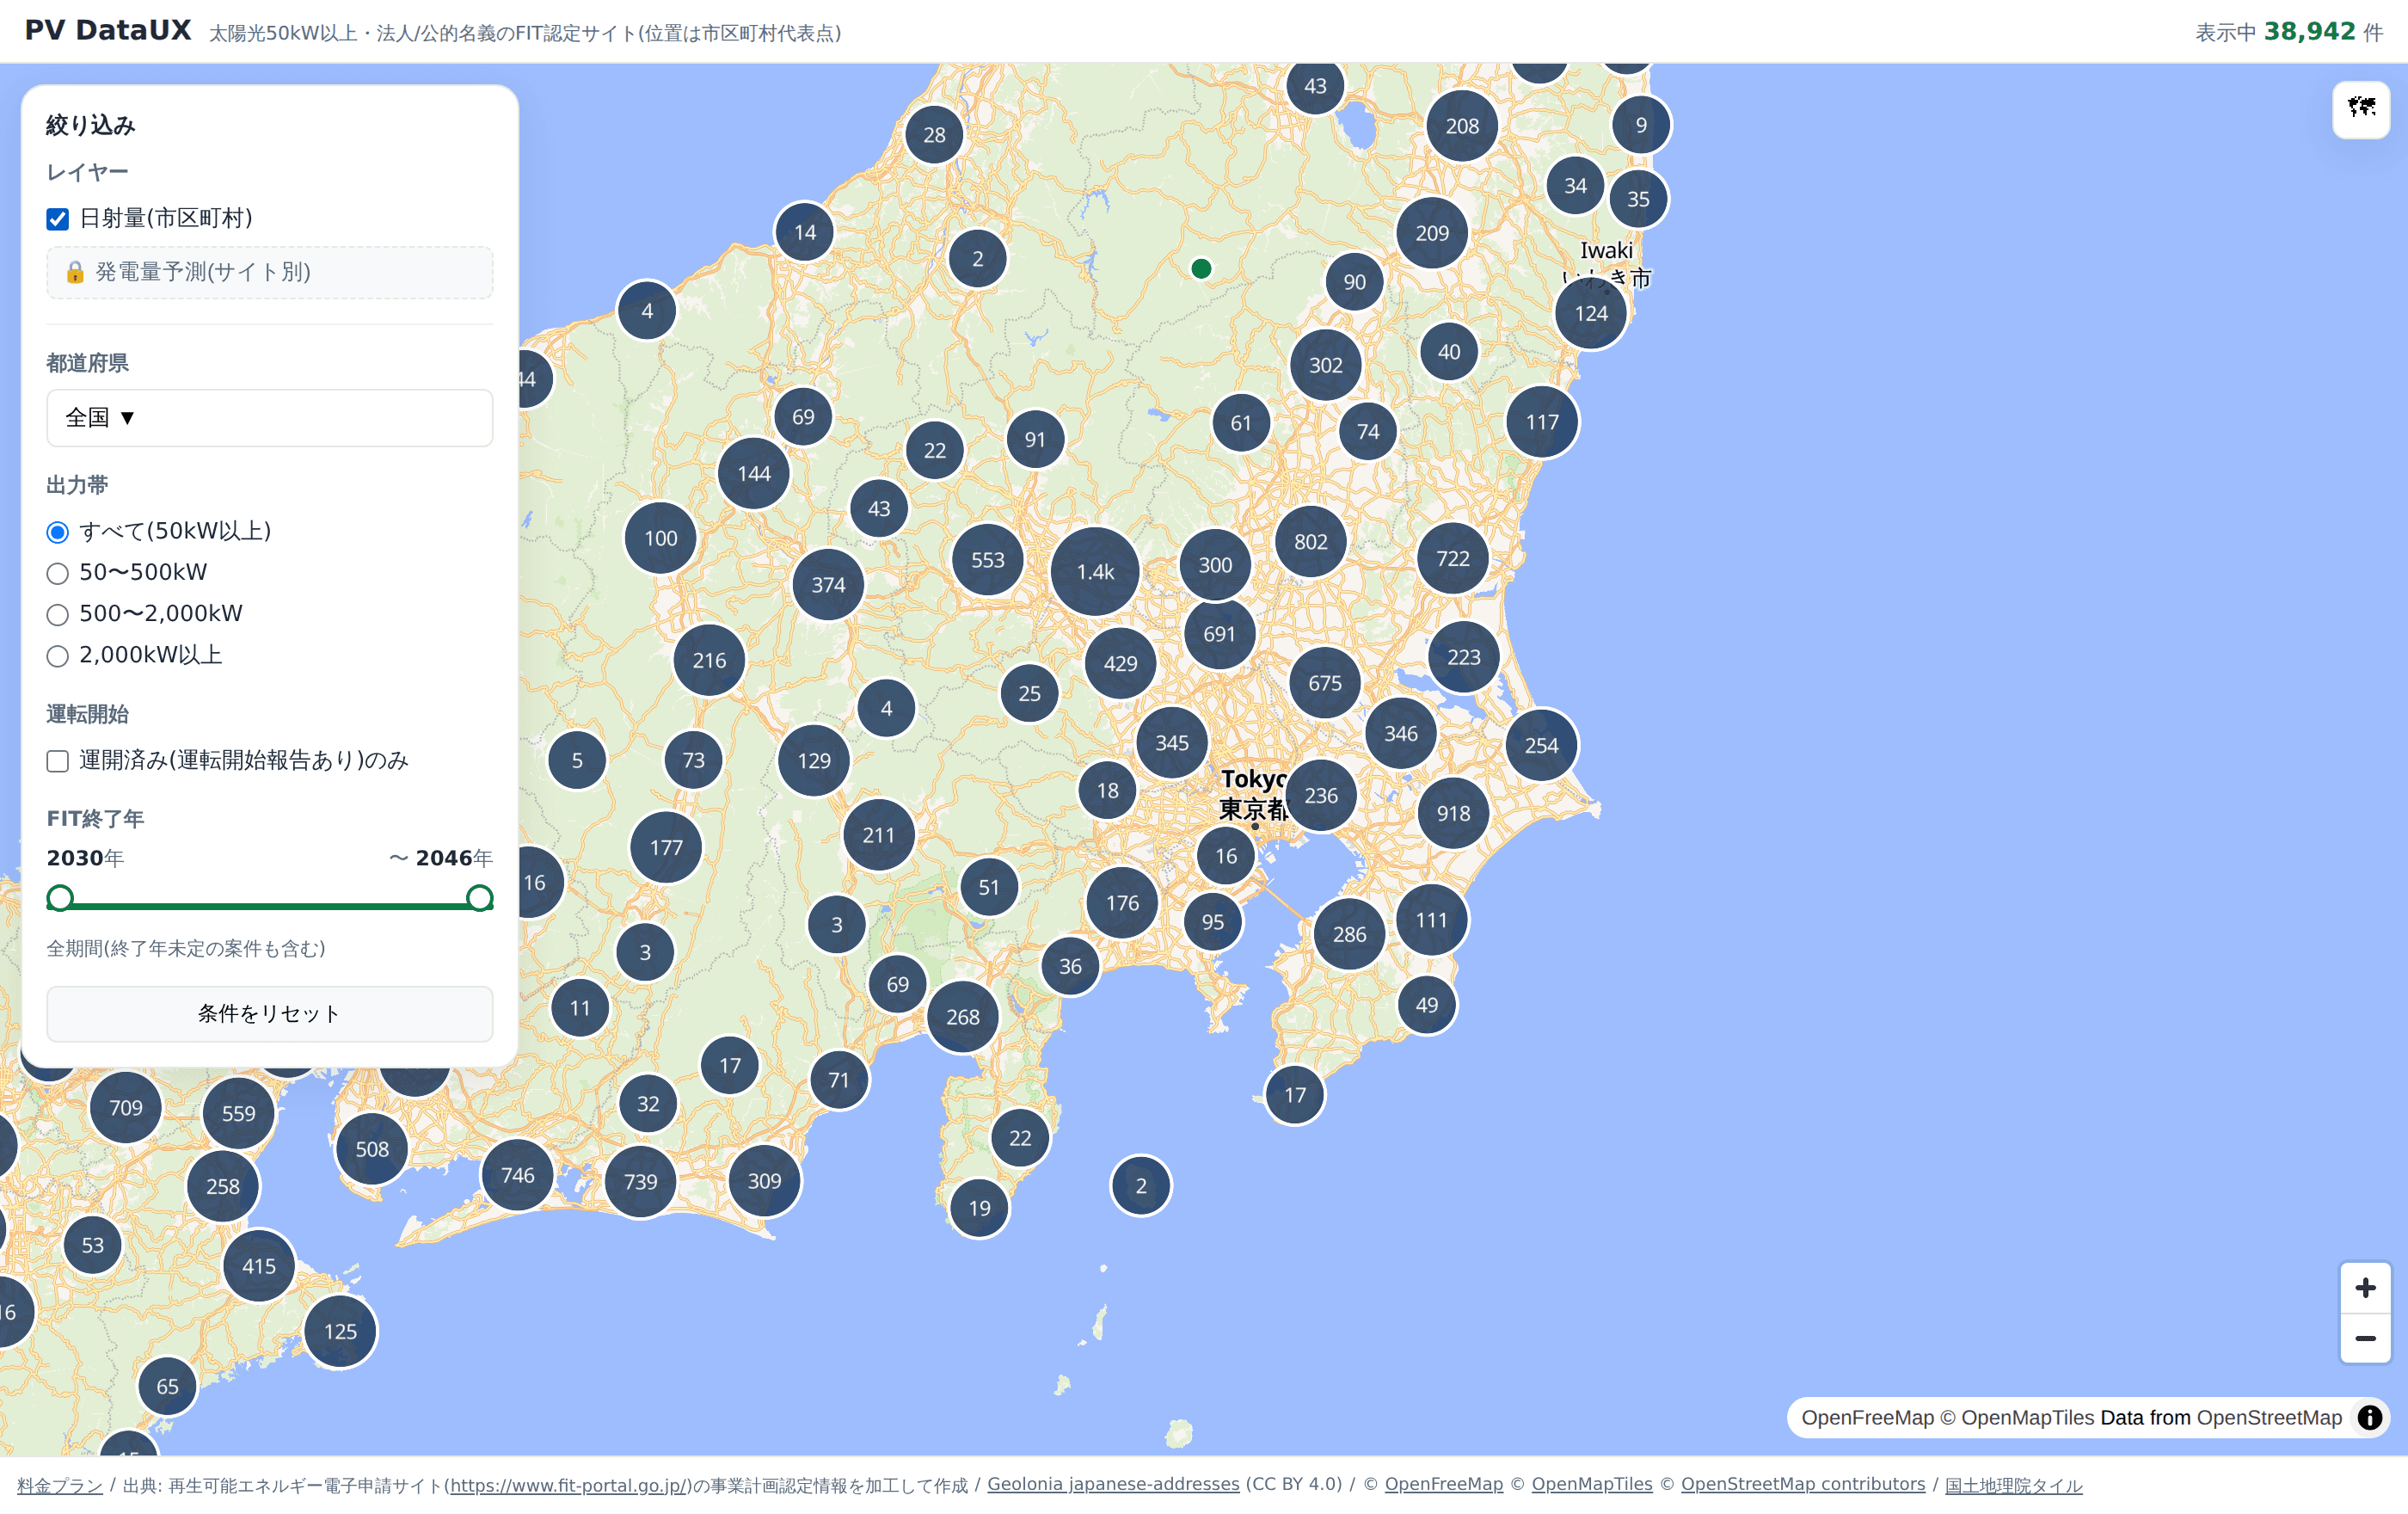Click the 208 cluster marker

(1462, 125)
